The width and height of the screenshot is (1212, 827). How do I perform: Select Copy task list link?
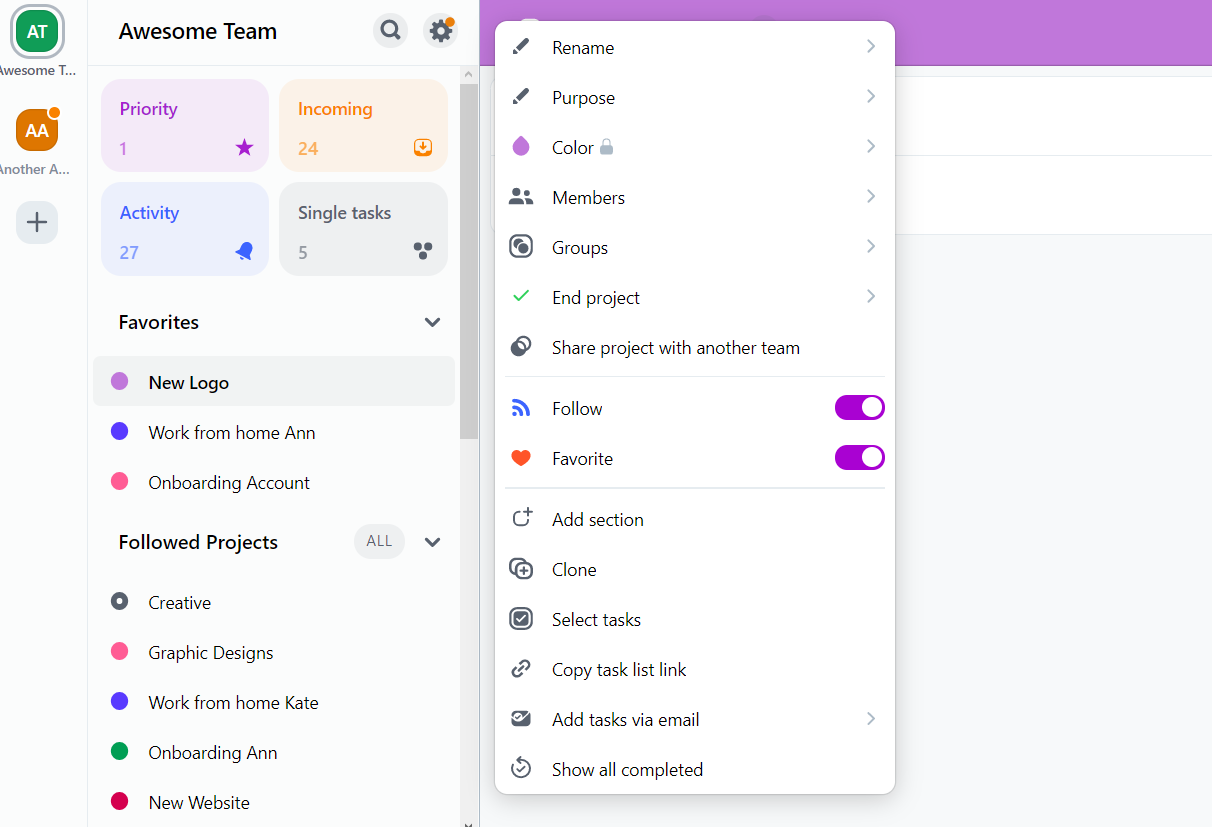pyautogui.click(x=695, y=669)
